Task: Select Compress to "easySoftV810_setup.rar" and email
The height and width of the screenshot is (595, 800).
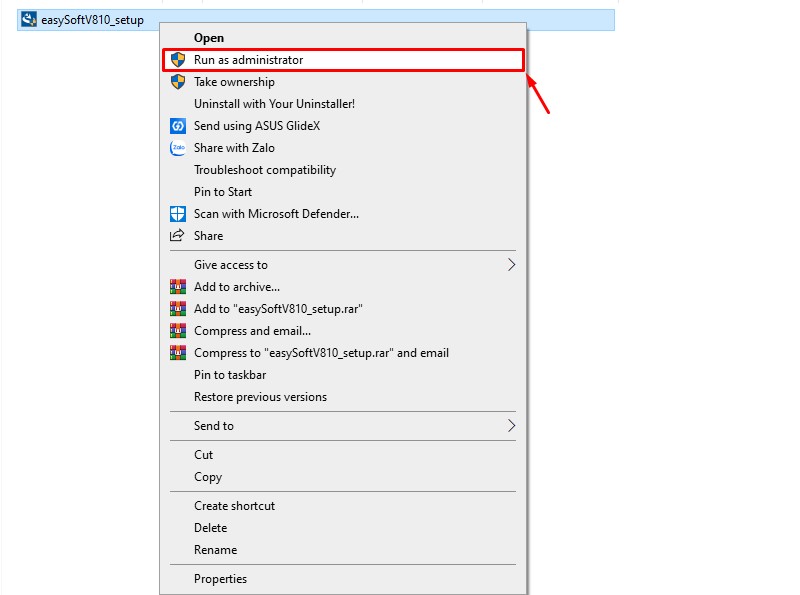Action: pyautogui.click(x=343, y=353)
